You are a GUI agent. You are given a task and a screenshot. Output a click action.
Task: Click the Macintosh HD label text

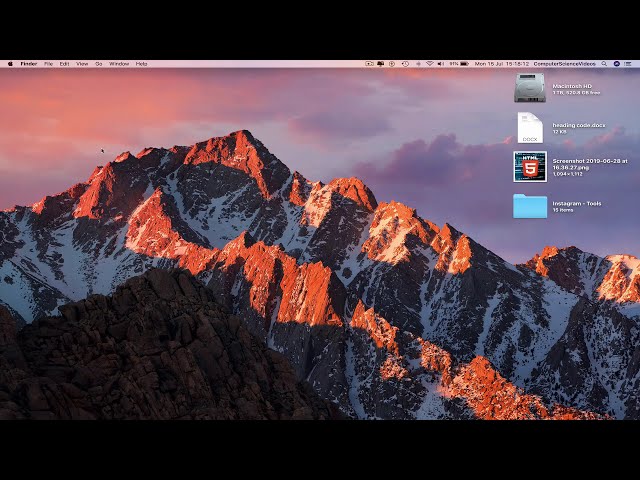pyautogui.click(x=572, y=86)
